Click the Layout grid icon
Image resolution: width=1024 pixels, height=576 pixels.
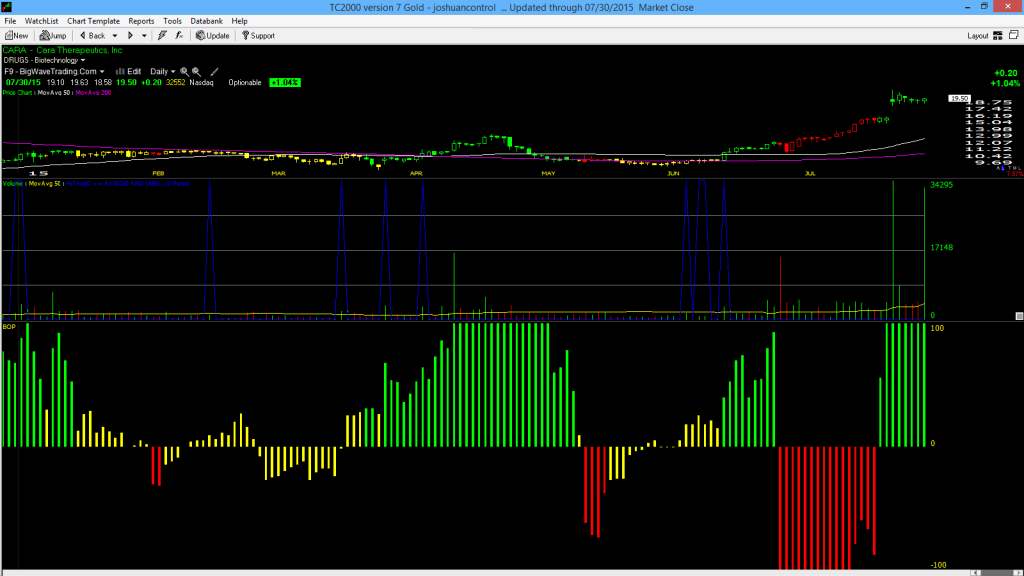[x=997, y=36]
